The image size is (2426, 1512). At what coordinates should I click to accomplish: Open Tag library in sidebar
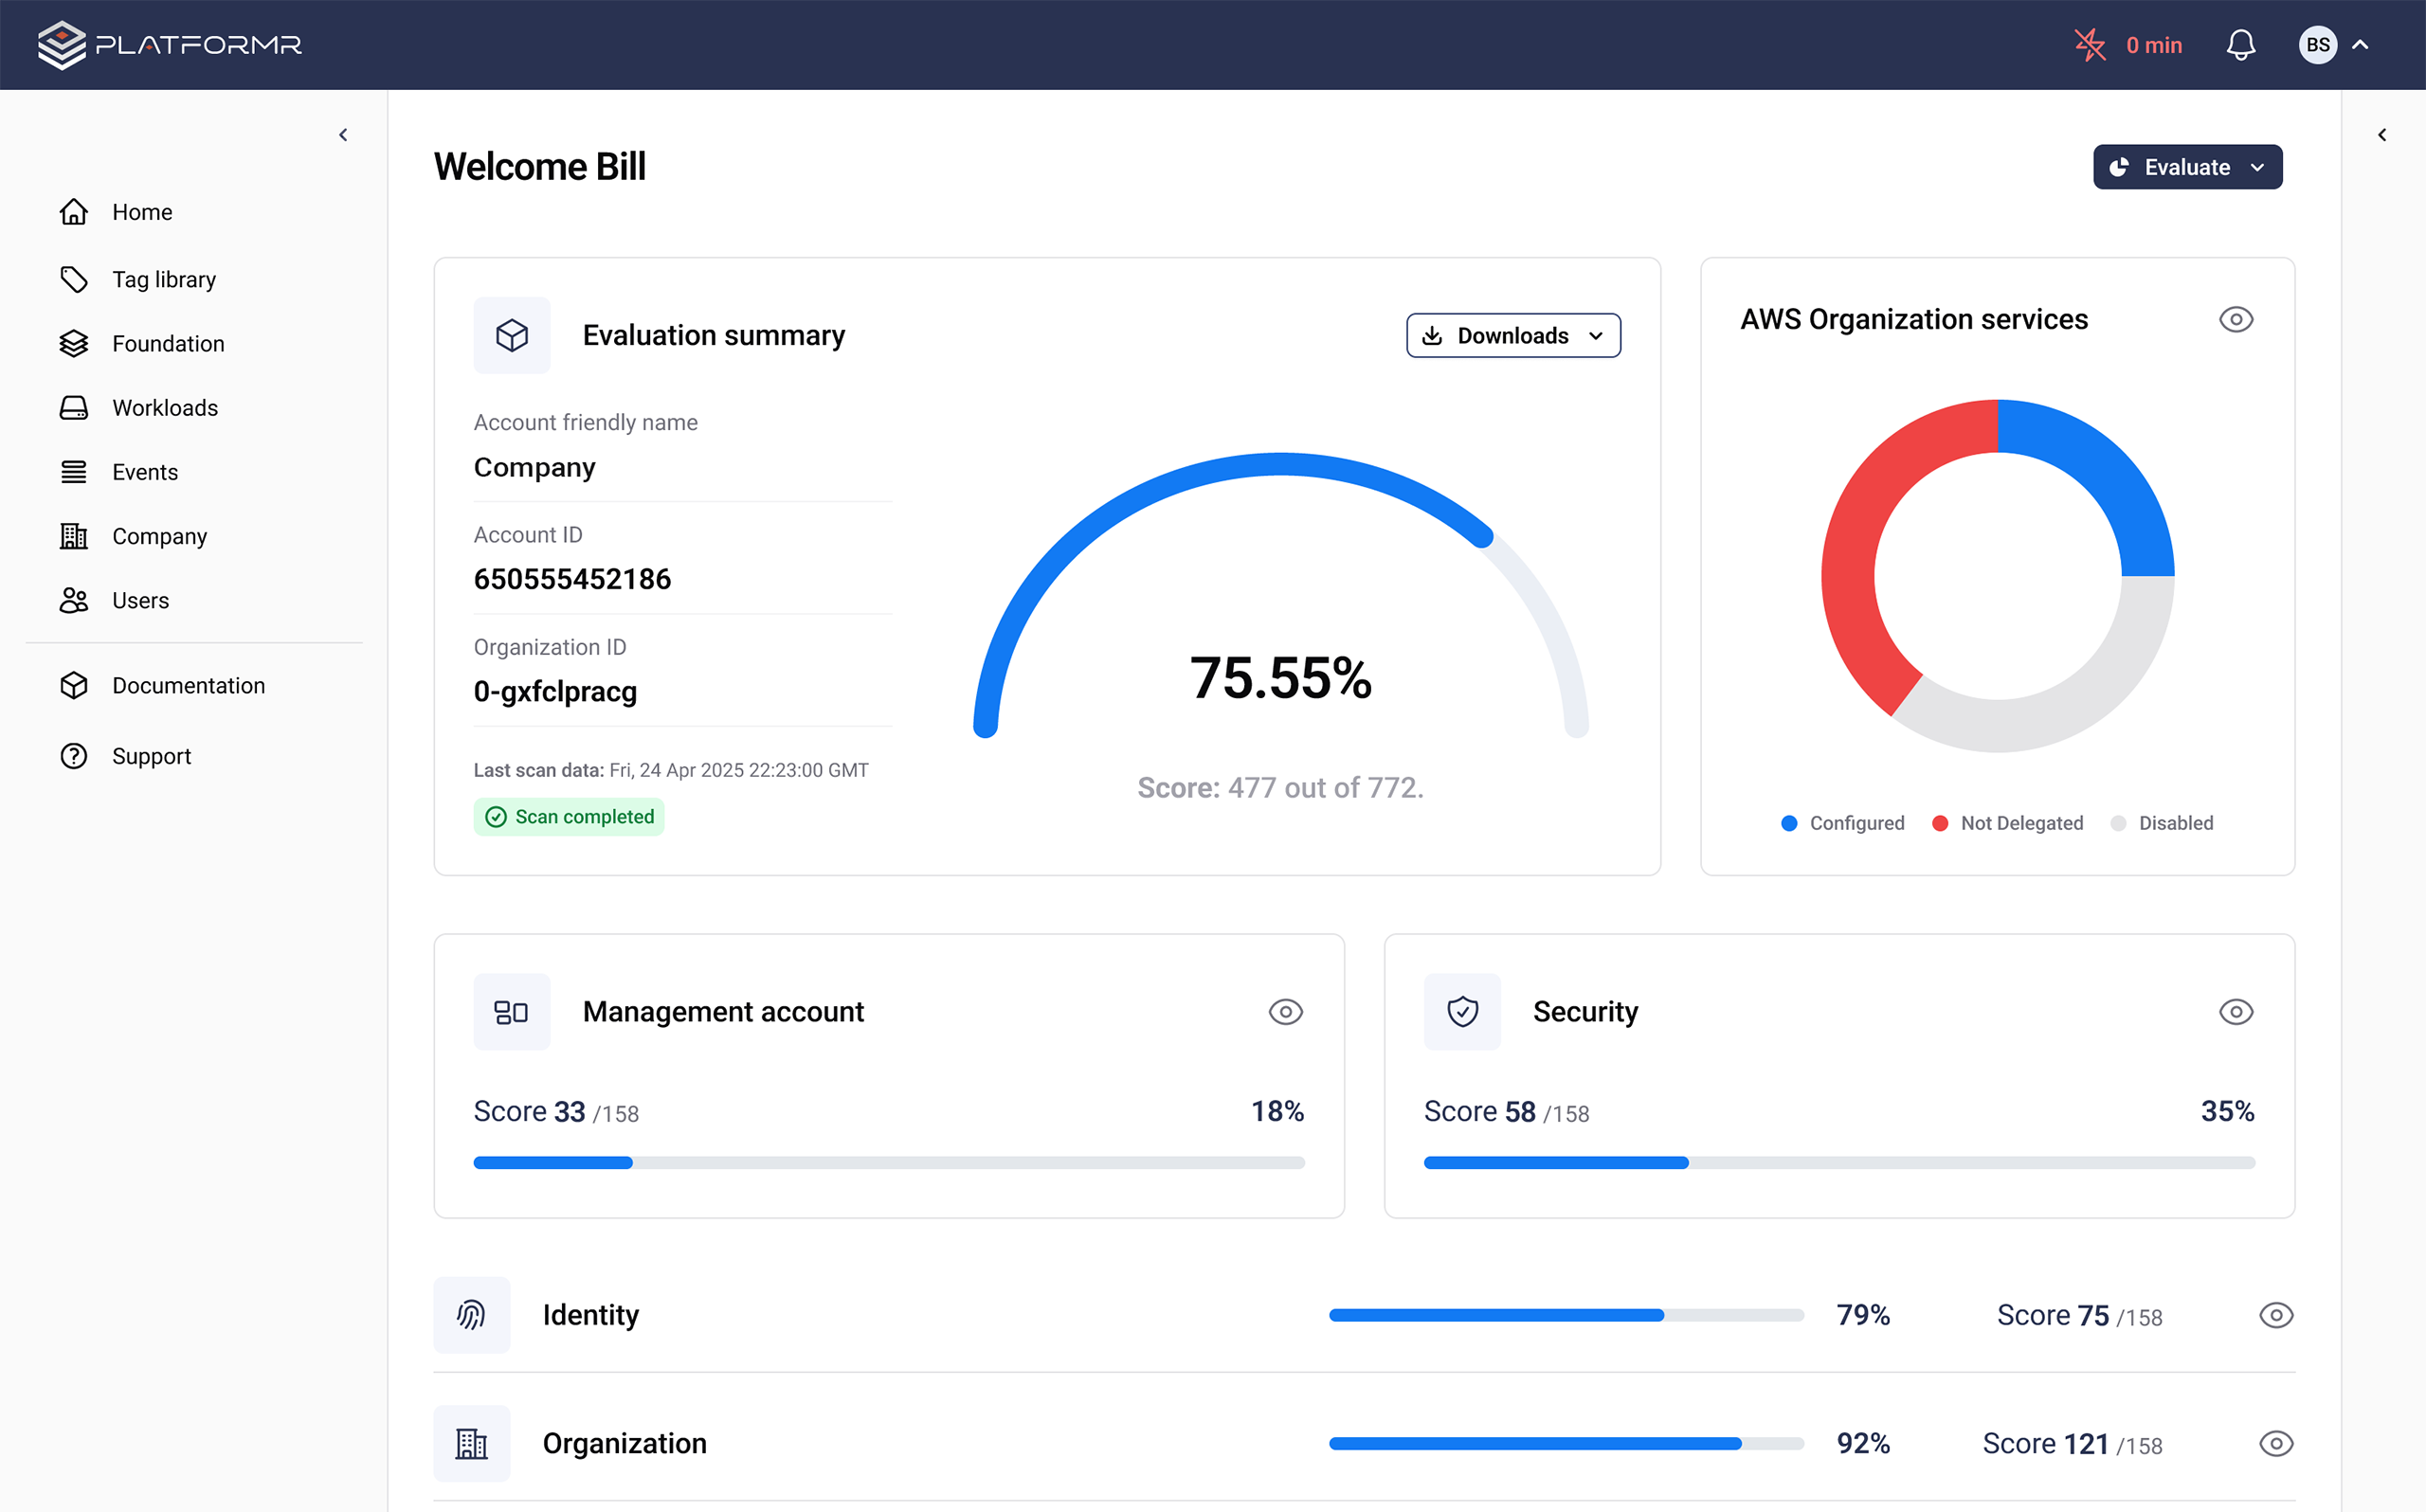[164, 280]
